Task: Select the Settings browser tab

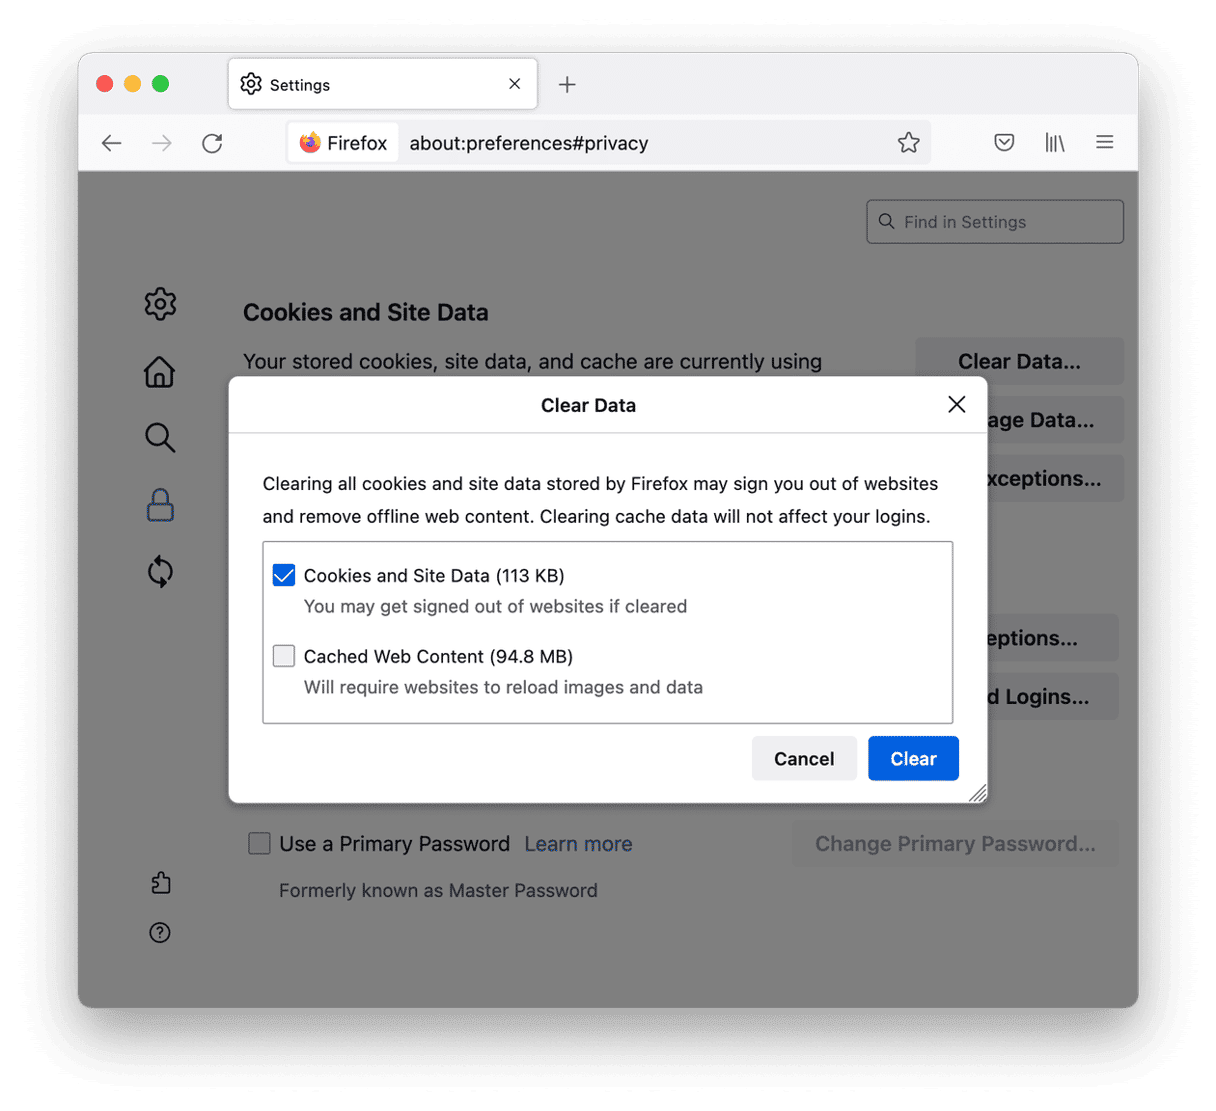Action: tap(372, 85)
